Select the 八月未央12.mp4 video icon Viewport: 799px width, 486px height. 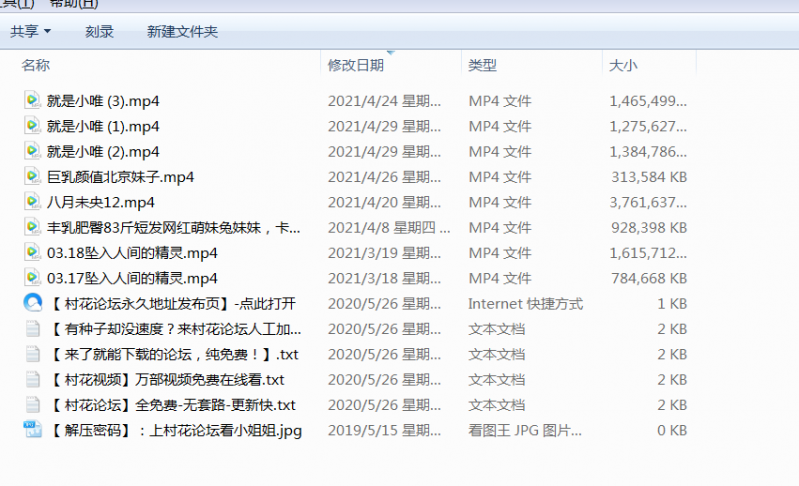[x=33, y=202]
